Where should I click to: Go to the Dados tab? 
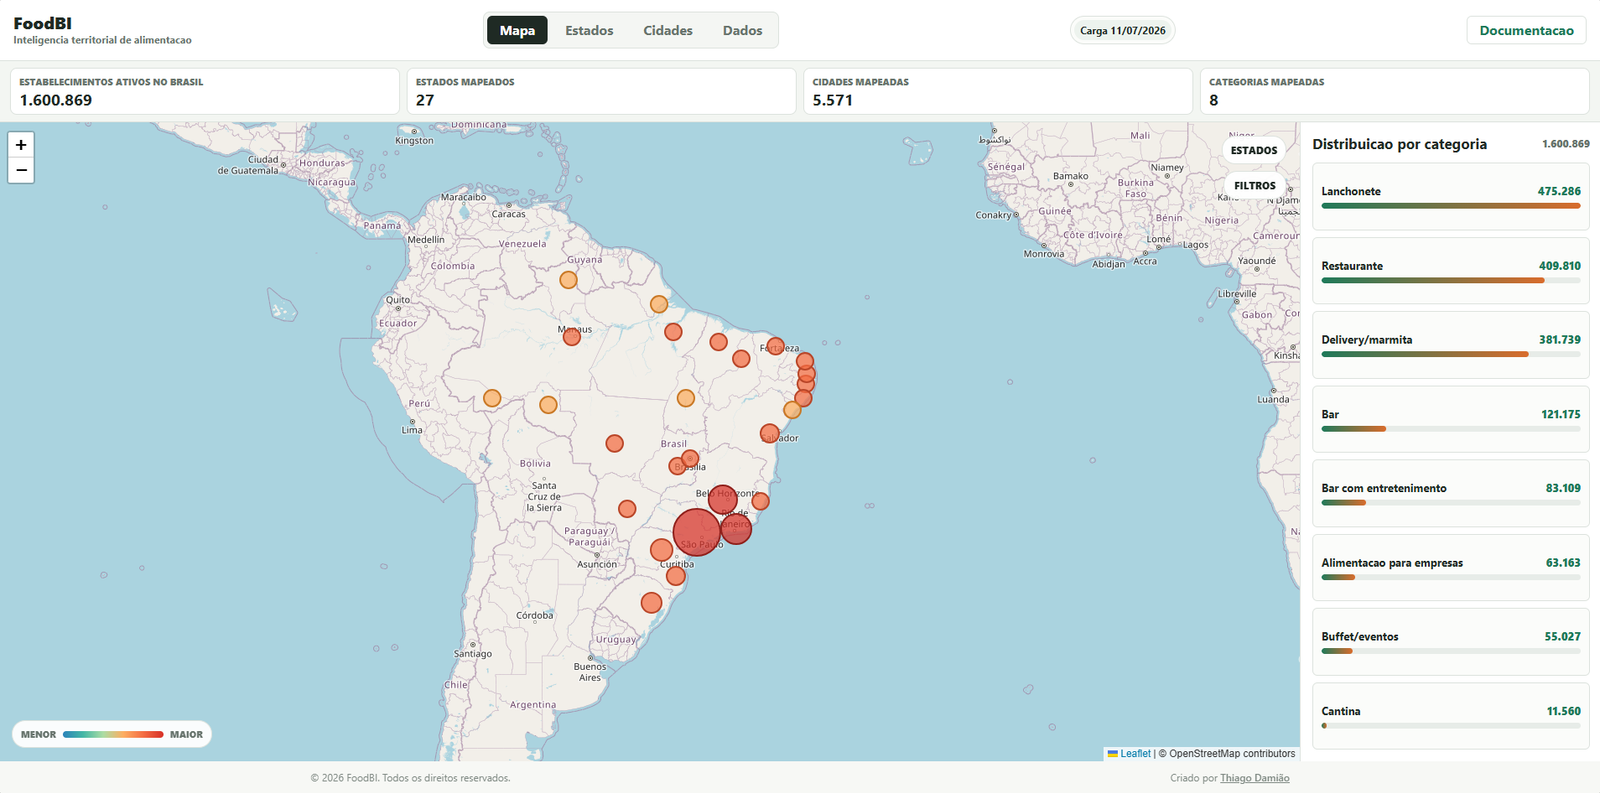click(742, 30)
